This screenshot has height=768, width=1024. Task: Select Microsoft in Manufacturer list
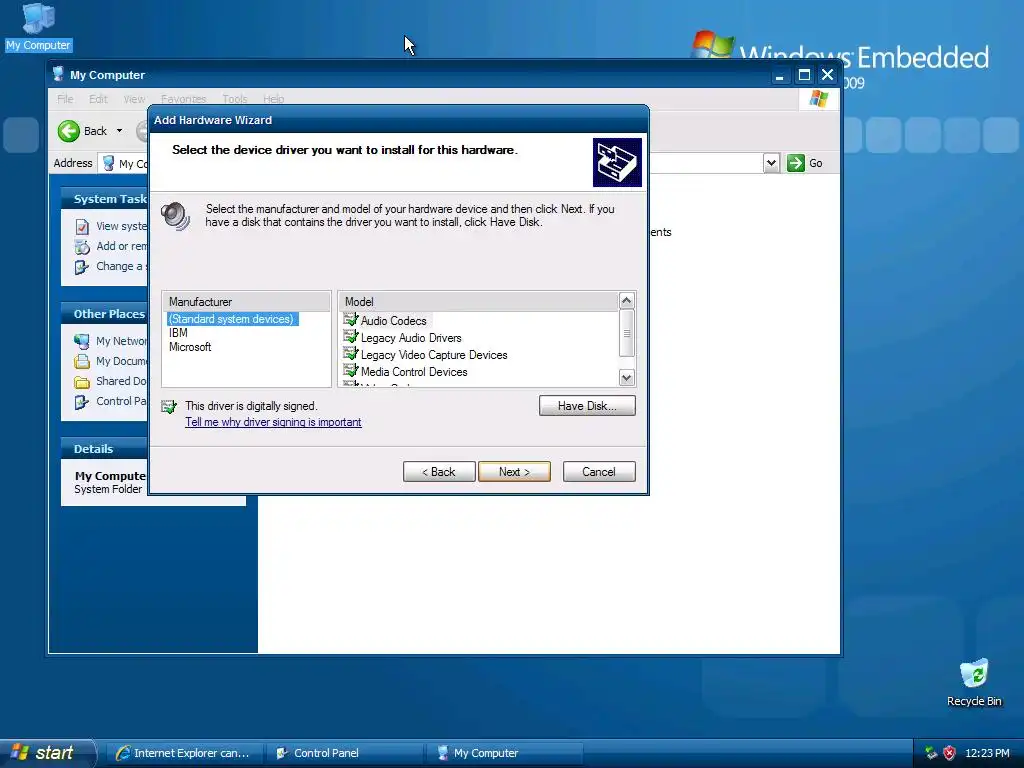tap(190, 347)
